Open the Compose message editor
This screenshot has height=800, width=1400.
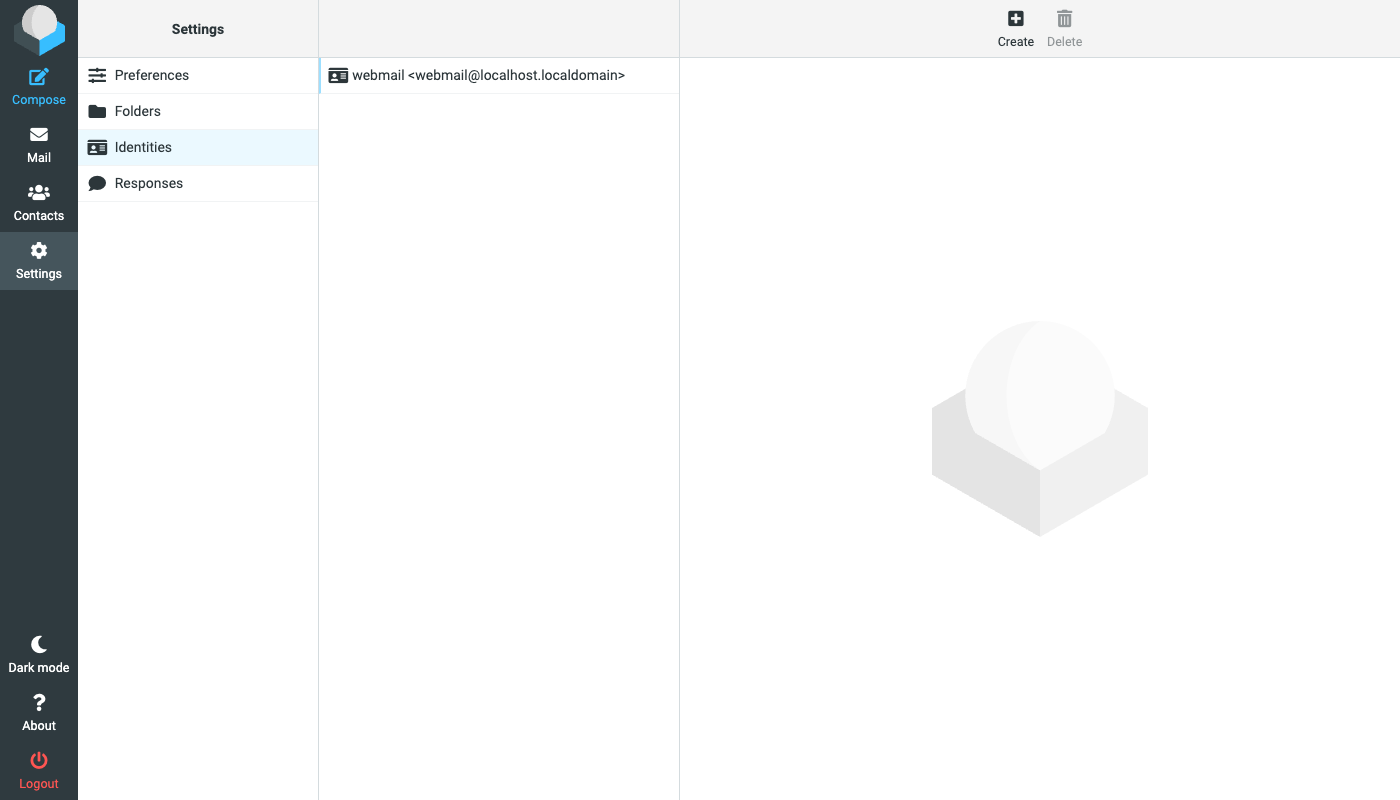click(39, 87)
